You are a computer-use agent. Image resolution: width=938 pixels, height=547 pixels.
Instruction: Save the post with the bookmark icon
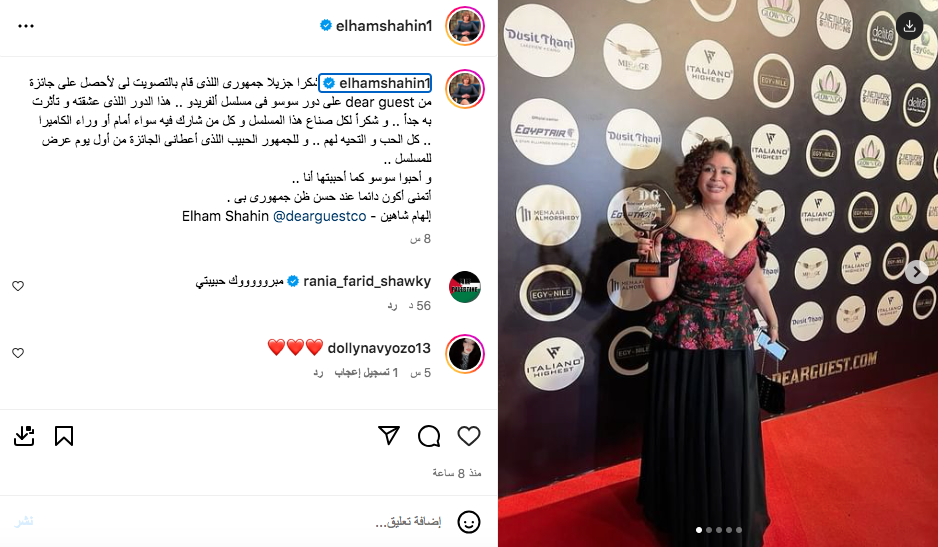(64, 436)
